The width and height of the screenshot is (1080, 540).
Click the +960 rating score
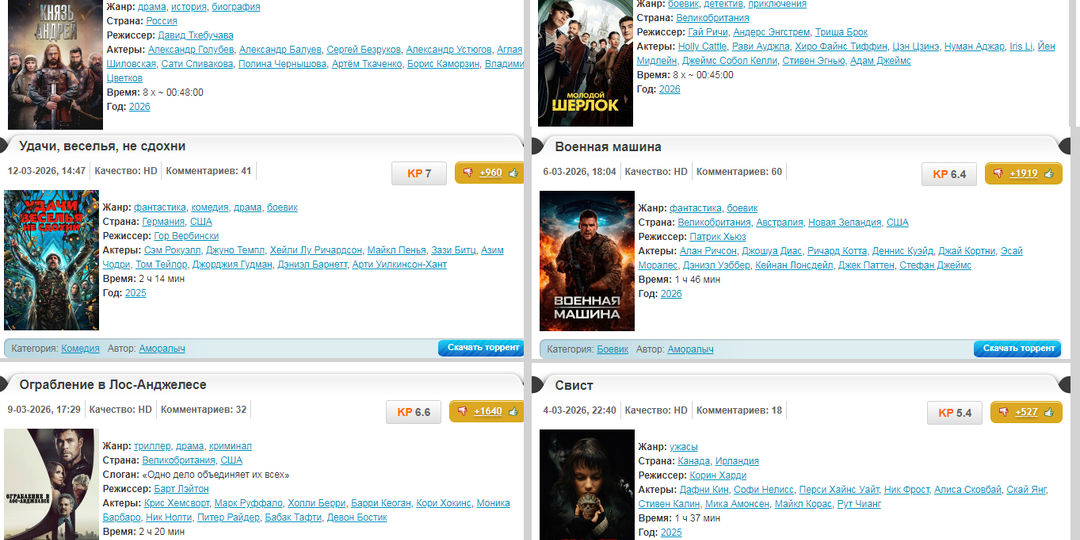pos(490,173)
